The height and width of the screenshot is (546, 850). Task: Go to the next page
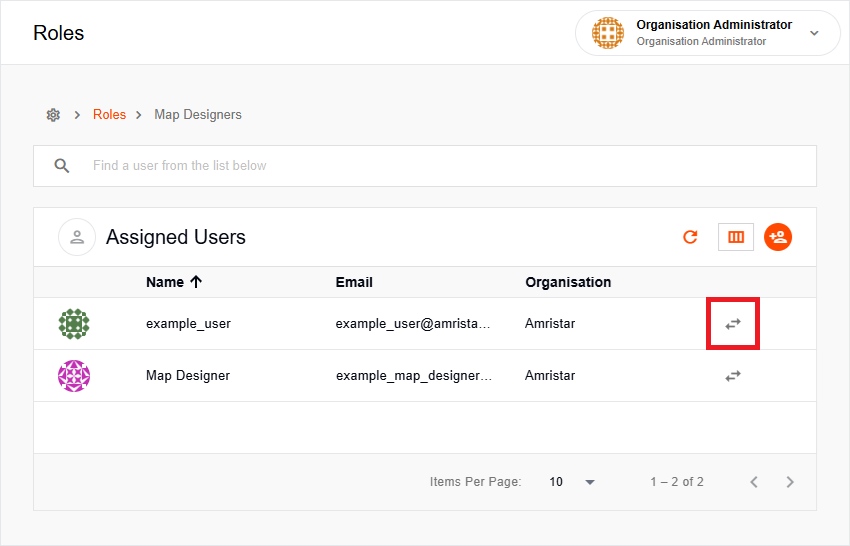point(790,482)
